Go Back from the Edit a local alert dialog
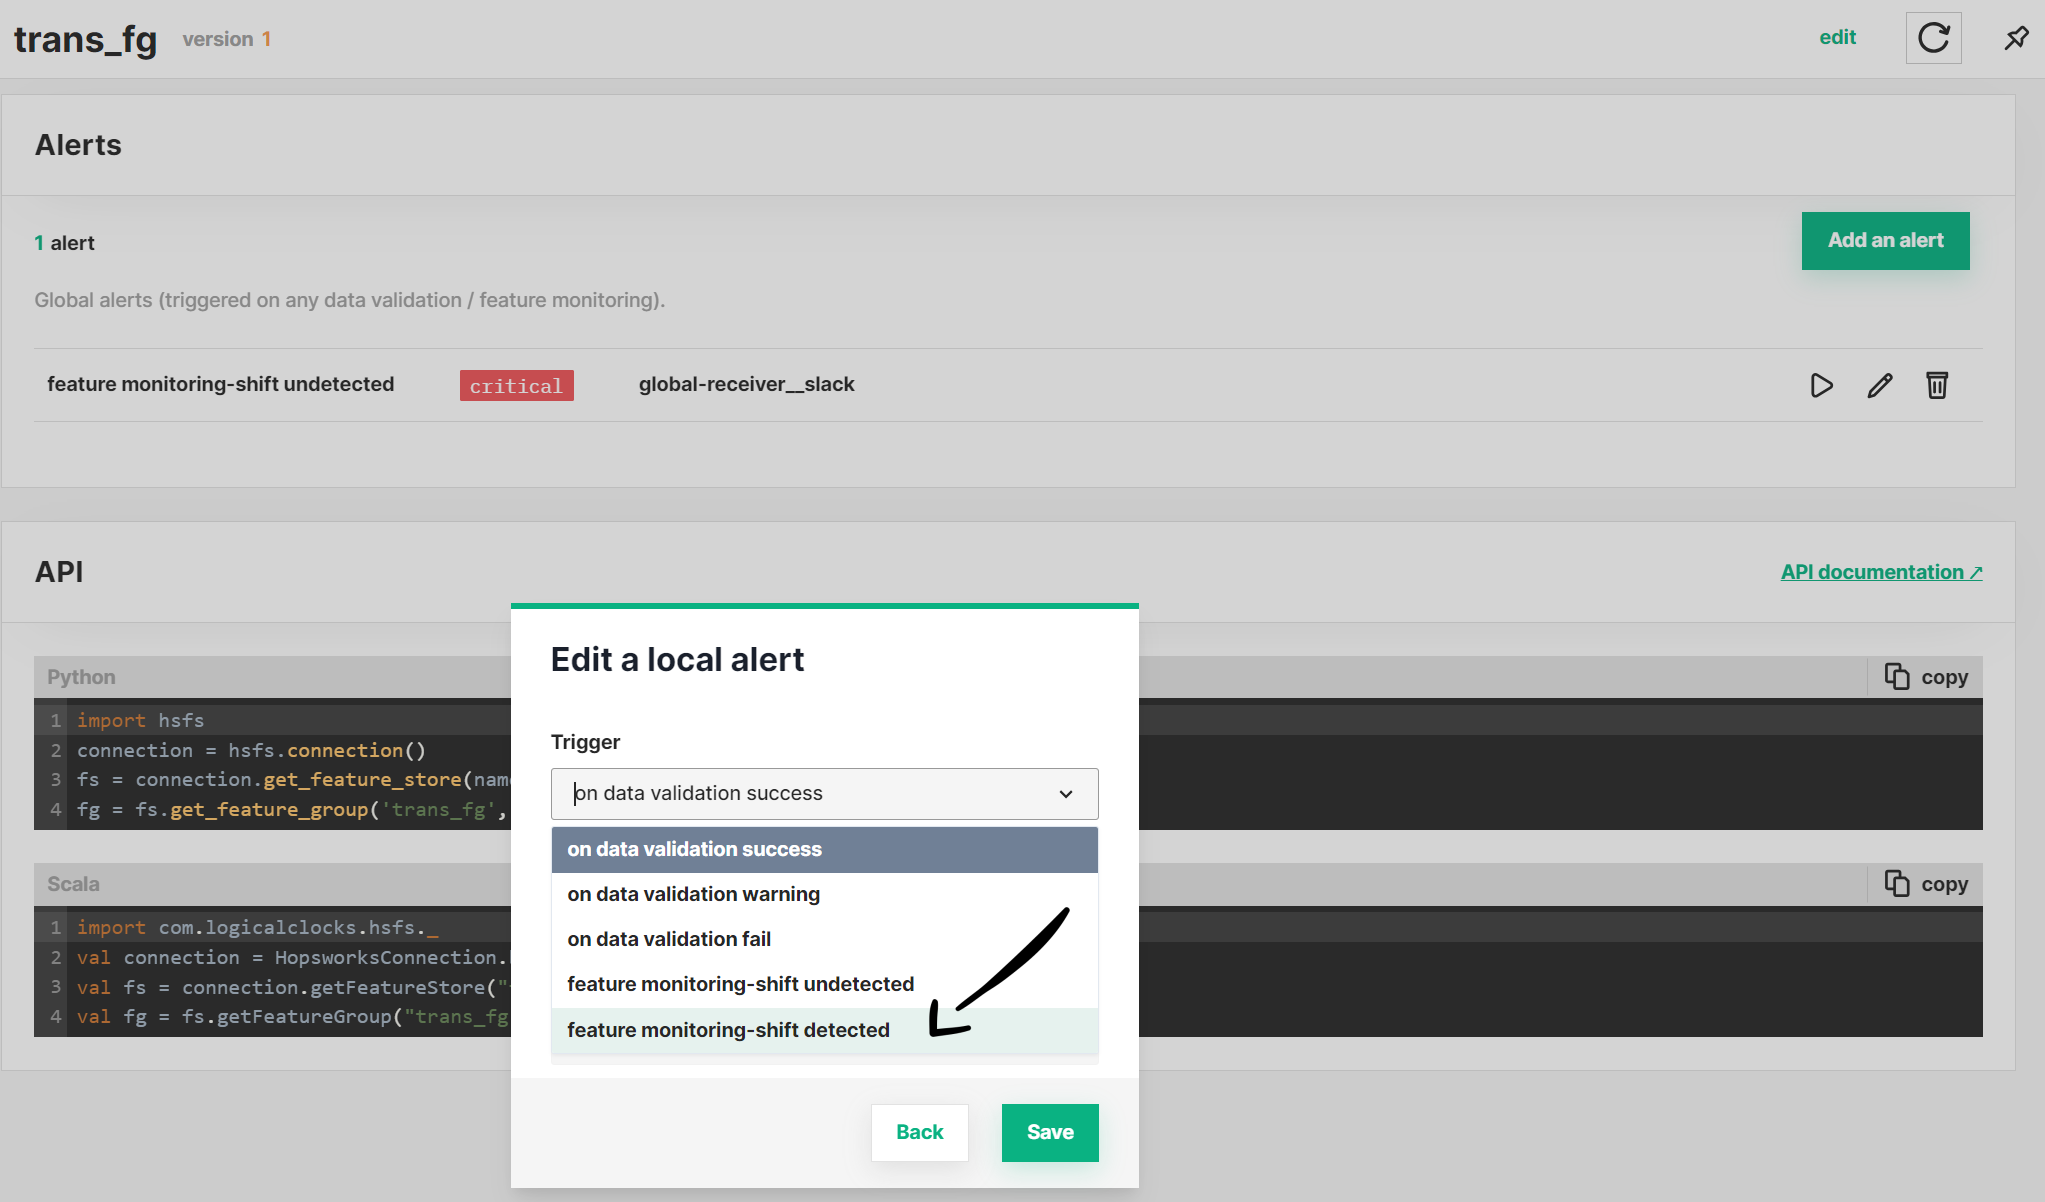2045x1202 pixels. point(919,1132)
